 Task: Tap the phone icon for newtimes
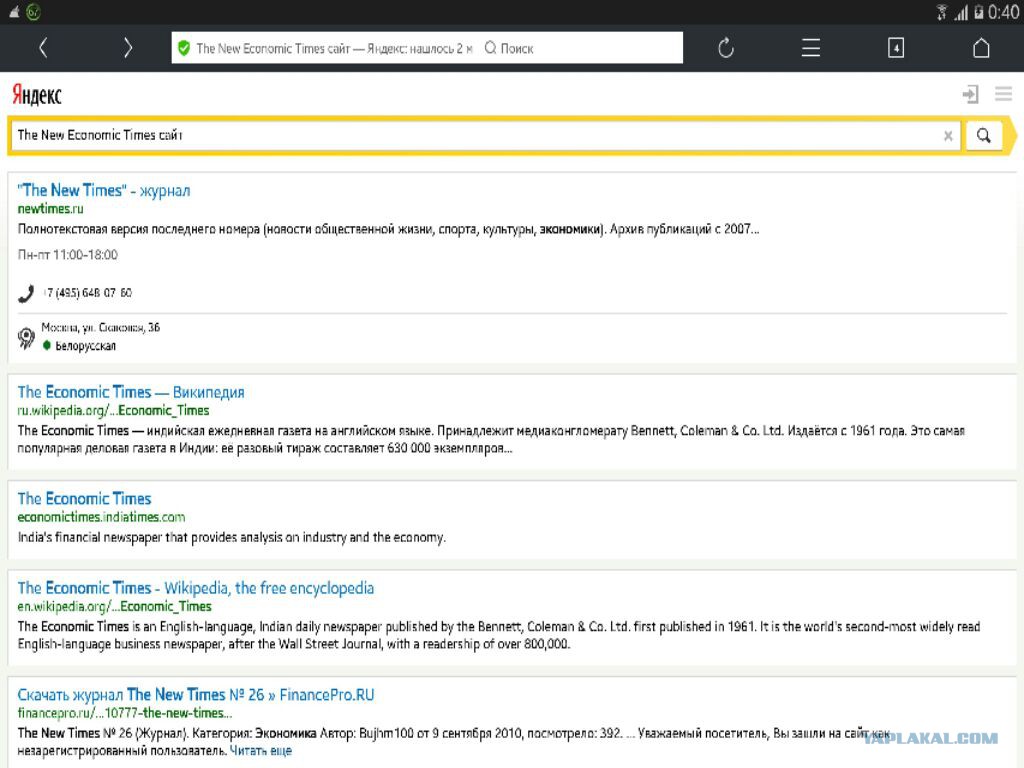(26, 293)
